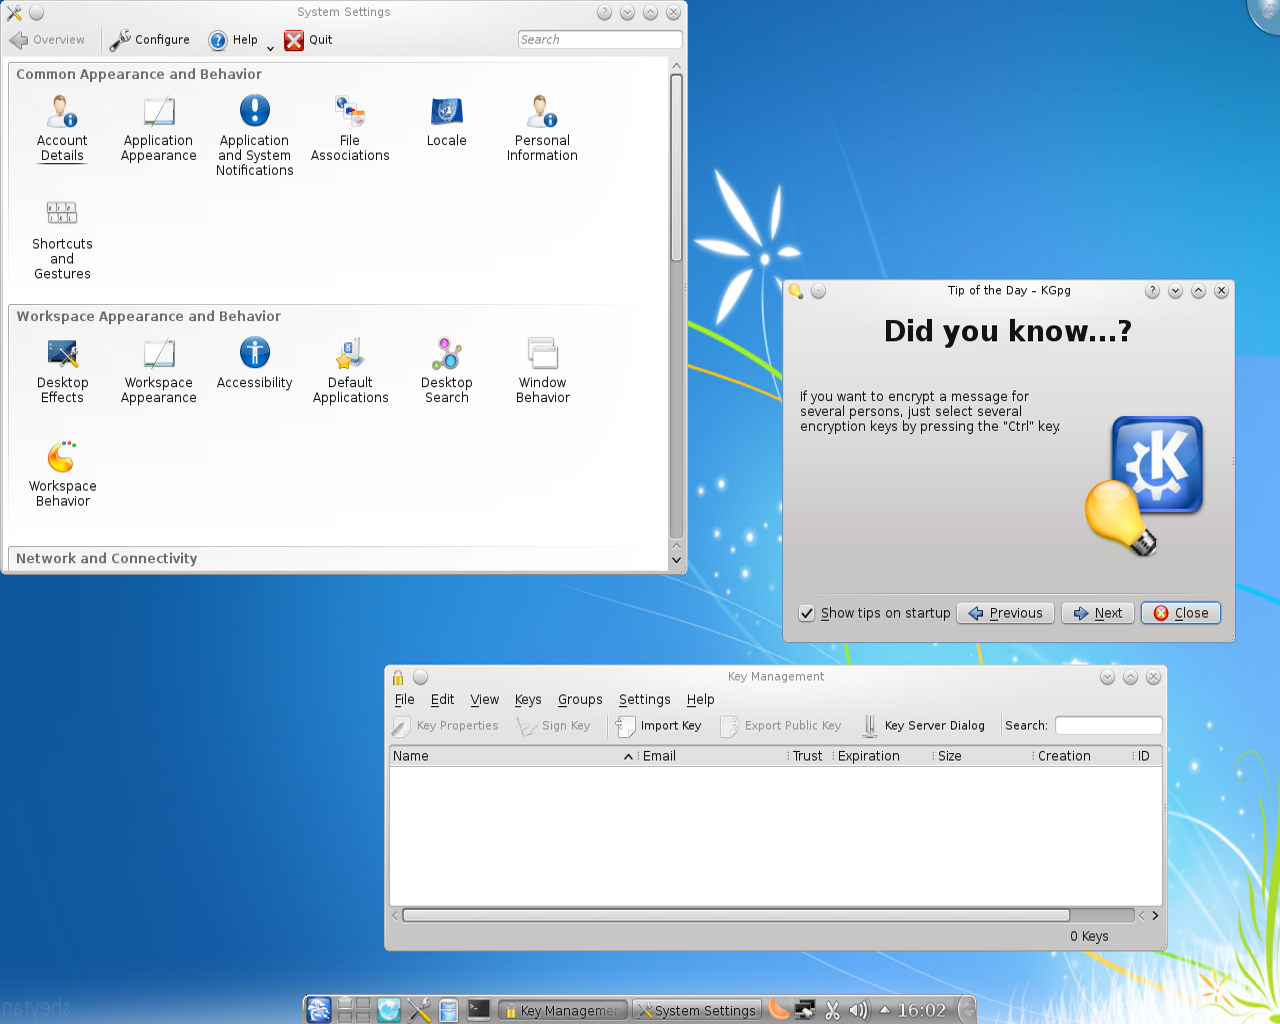Open Workspace Behavior settings
Image resolution: width=1280 pixels, height=1024 pixels.
(x=62, y=474)
